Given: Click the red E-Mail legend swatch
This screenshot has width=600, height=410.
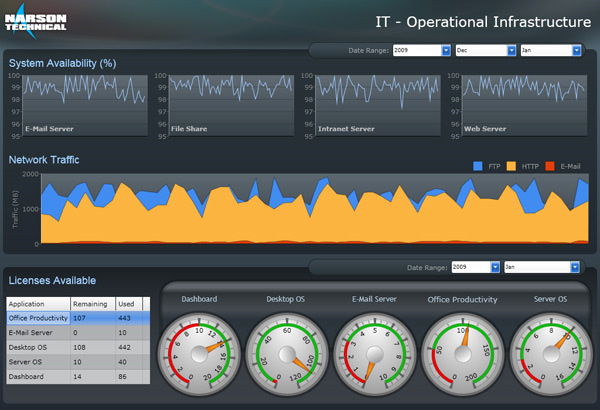Looking at the screenshot, I should pyautogui.click(x=551, y=166).
